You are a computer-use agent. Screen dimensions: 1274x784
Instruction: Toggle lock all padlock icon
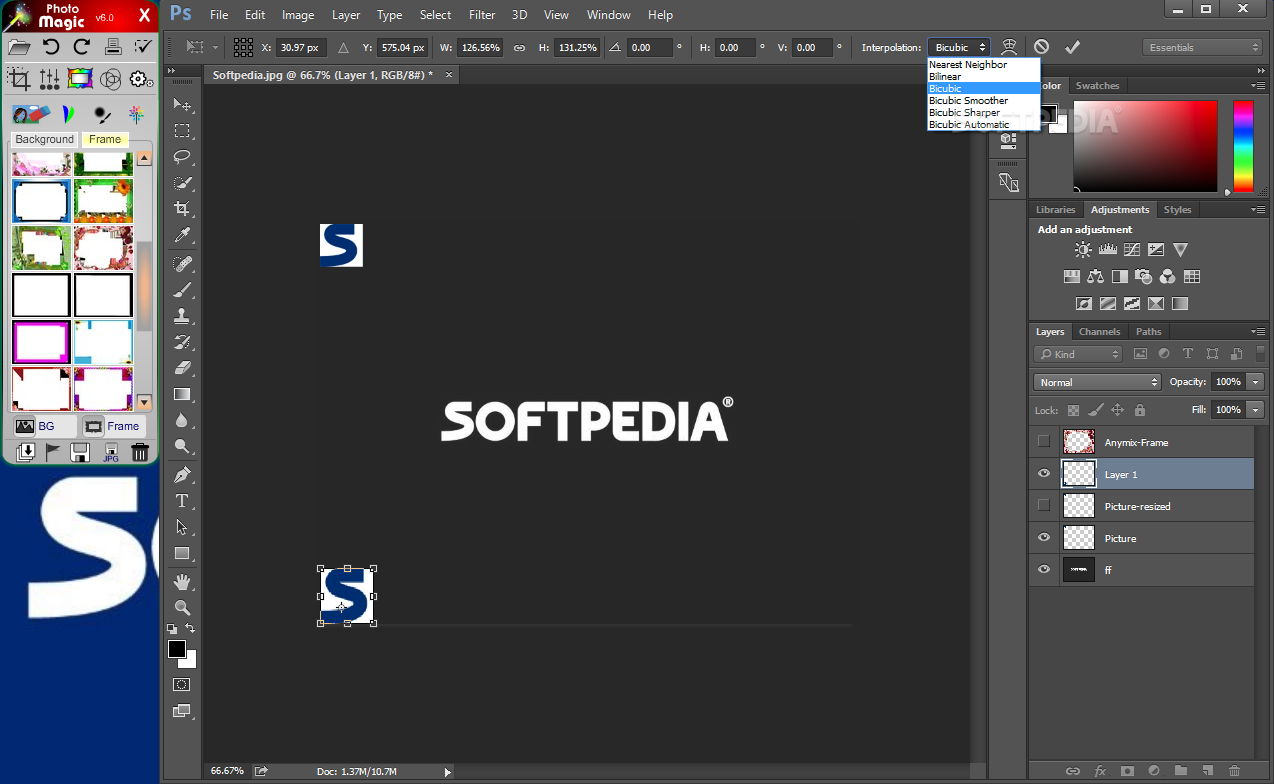[x=1140, y=410]
